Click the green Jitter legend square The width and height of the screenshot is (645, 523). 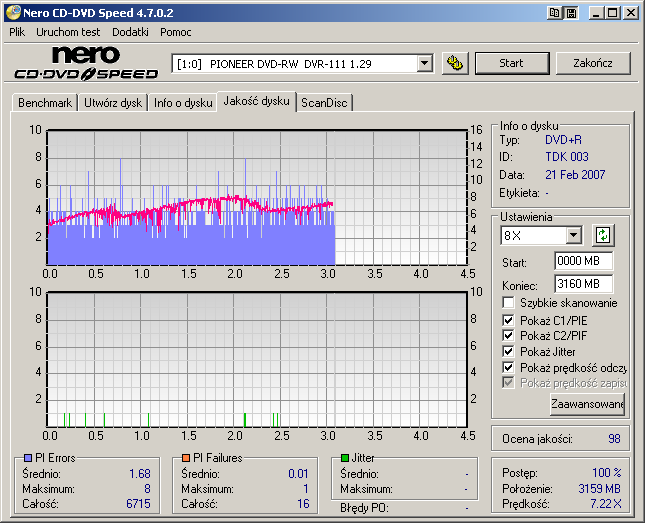tap(345, 458)
